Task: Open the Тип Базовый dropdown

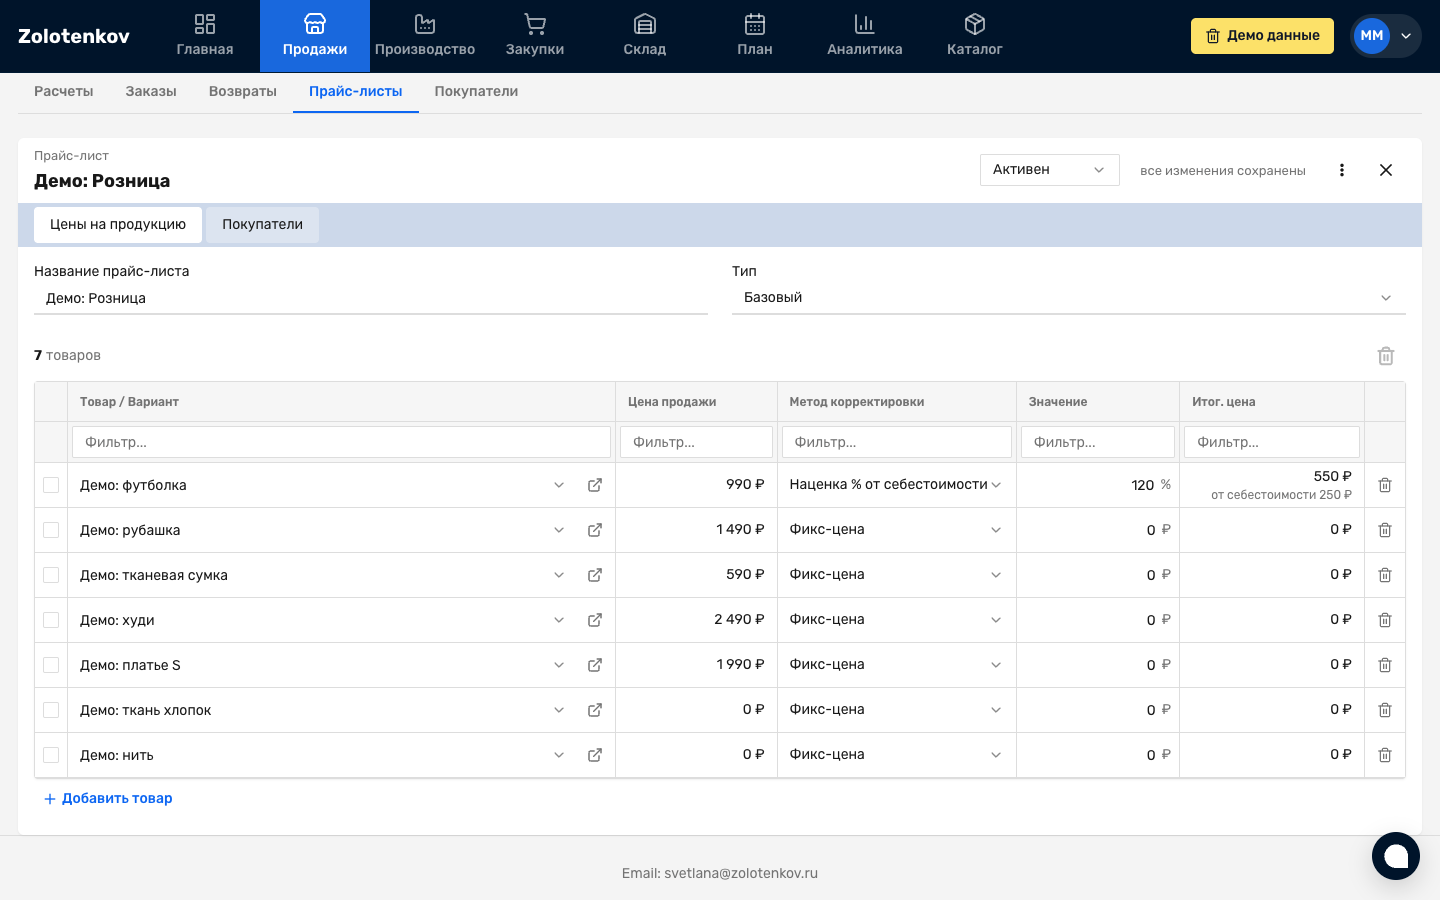Action: (1068, 298)
